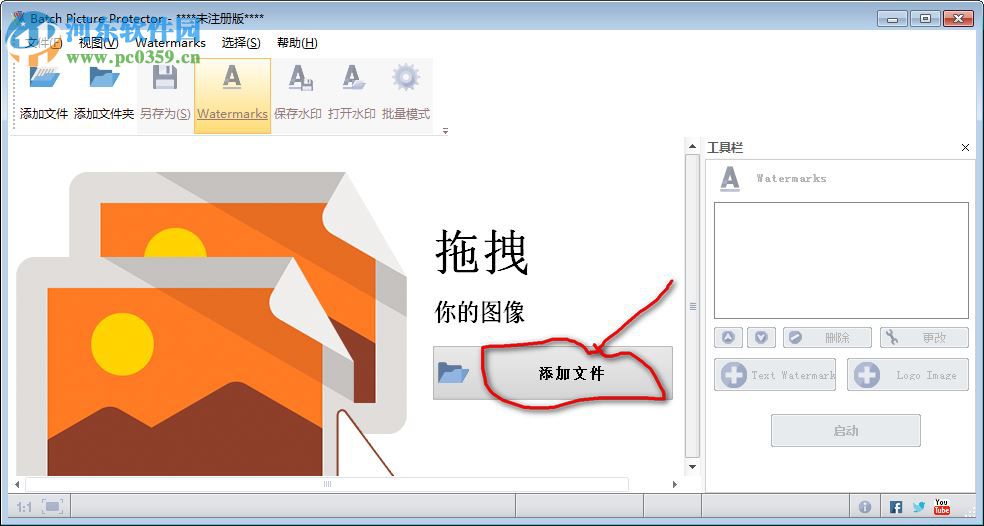Click the 启动 start button
The width and height of the screenshot is (984, 526).
pyautogui.click(x=845, y=431)
